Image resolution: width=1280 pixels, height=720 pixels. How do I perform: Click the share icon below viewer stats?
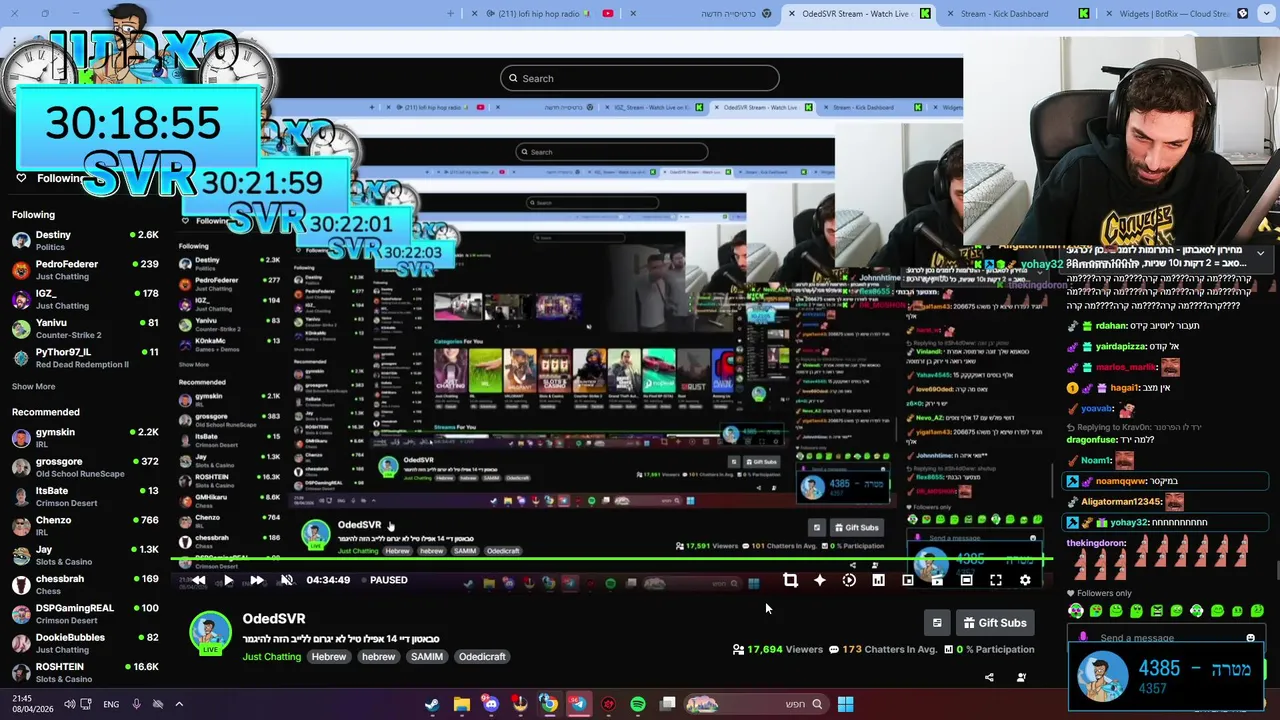tap(989, 677)
